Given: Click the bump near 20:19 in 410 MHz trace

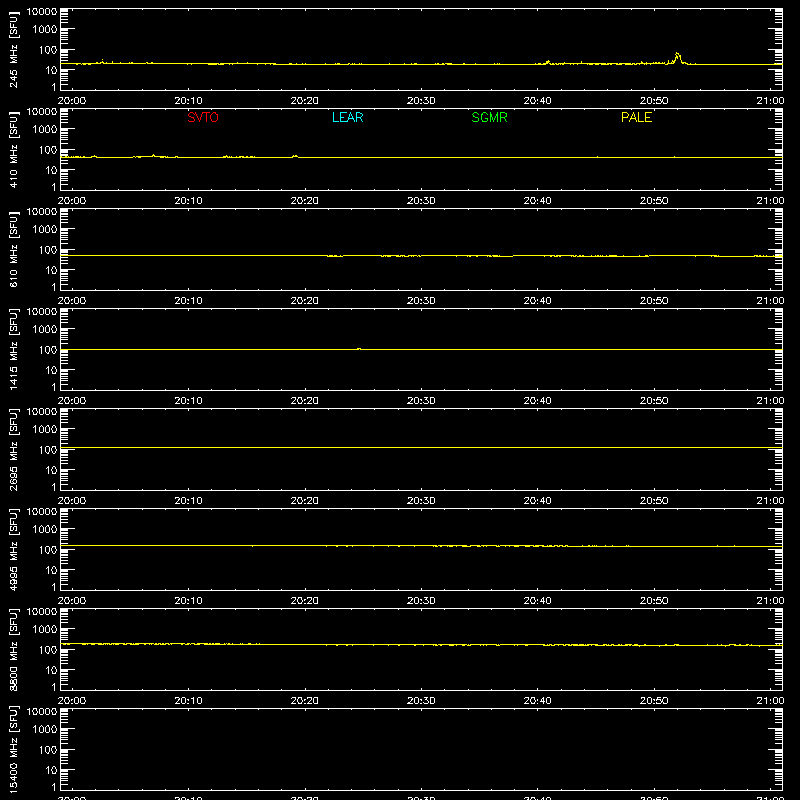Looking at the screenshot, I should coord(295,156).
